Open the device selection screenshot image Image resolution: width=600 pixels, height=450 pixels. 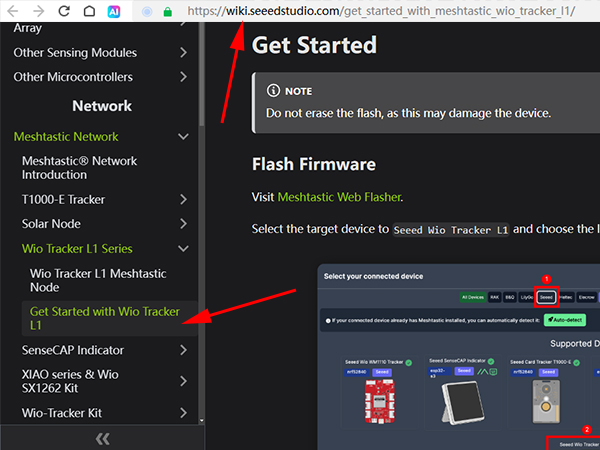coord(460,355)
